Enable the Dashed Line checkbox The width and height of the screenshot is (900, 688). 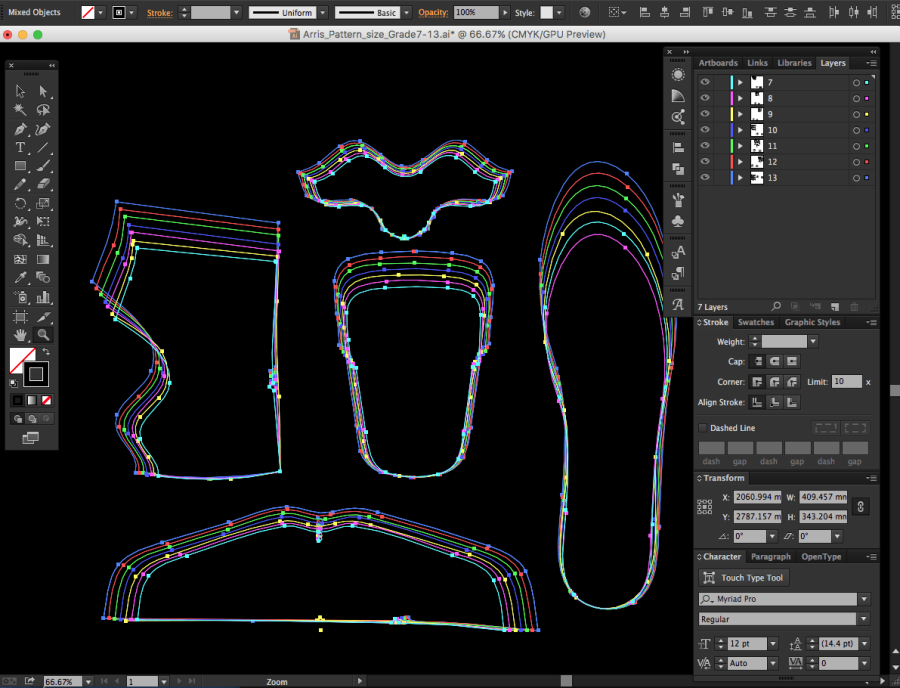coord(703,427)
